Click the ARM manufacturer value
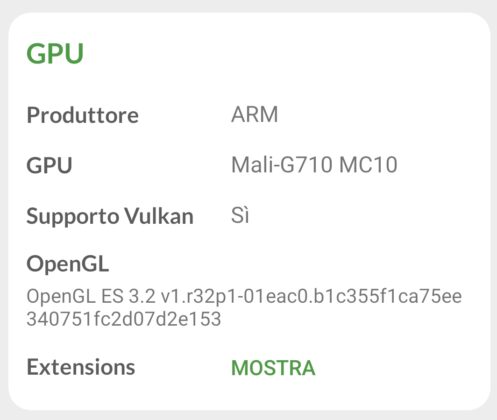This screenshot has height=420, width=497. point(254,114)
